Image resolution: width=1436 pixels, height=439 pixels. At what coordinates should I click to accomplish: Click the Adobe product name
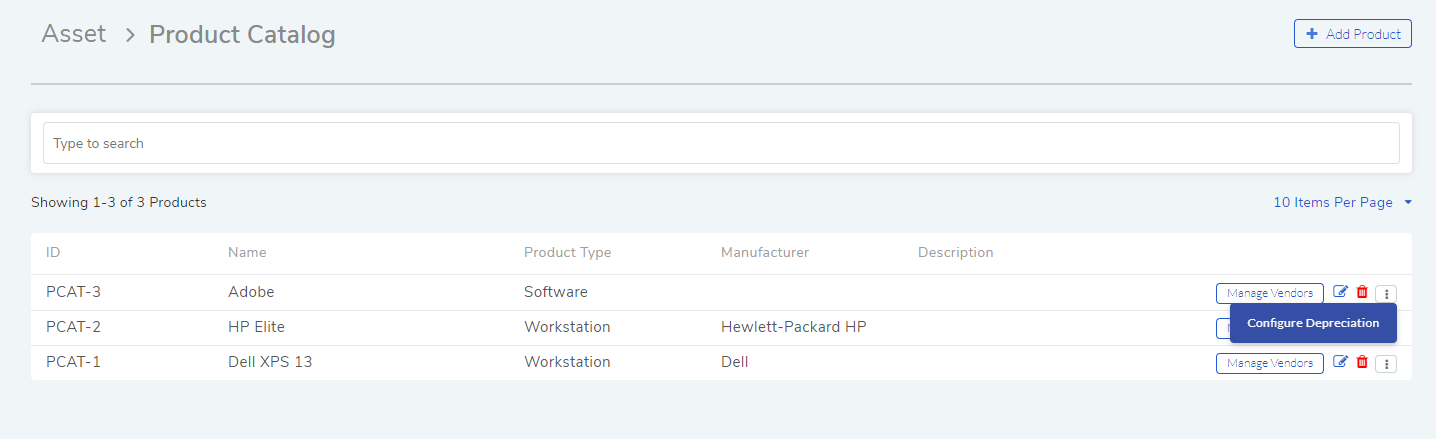251,292
